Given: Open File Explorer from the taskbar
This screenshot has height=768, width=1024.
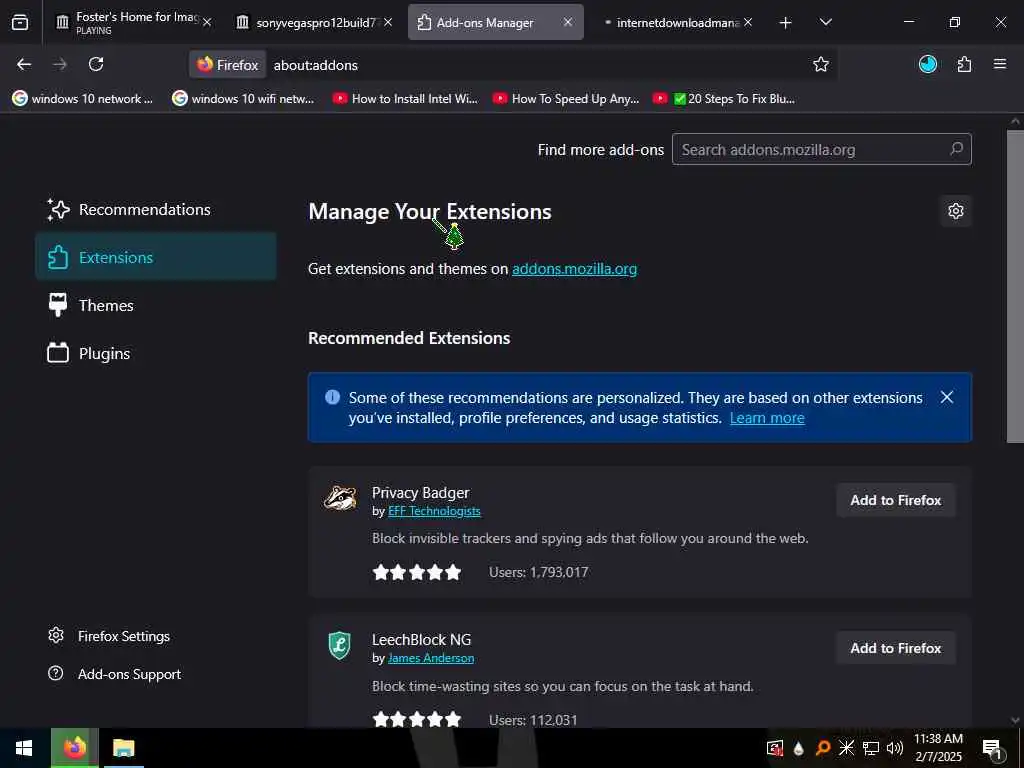Looking at the screenshot, I should coord(123,748).
